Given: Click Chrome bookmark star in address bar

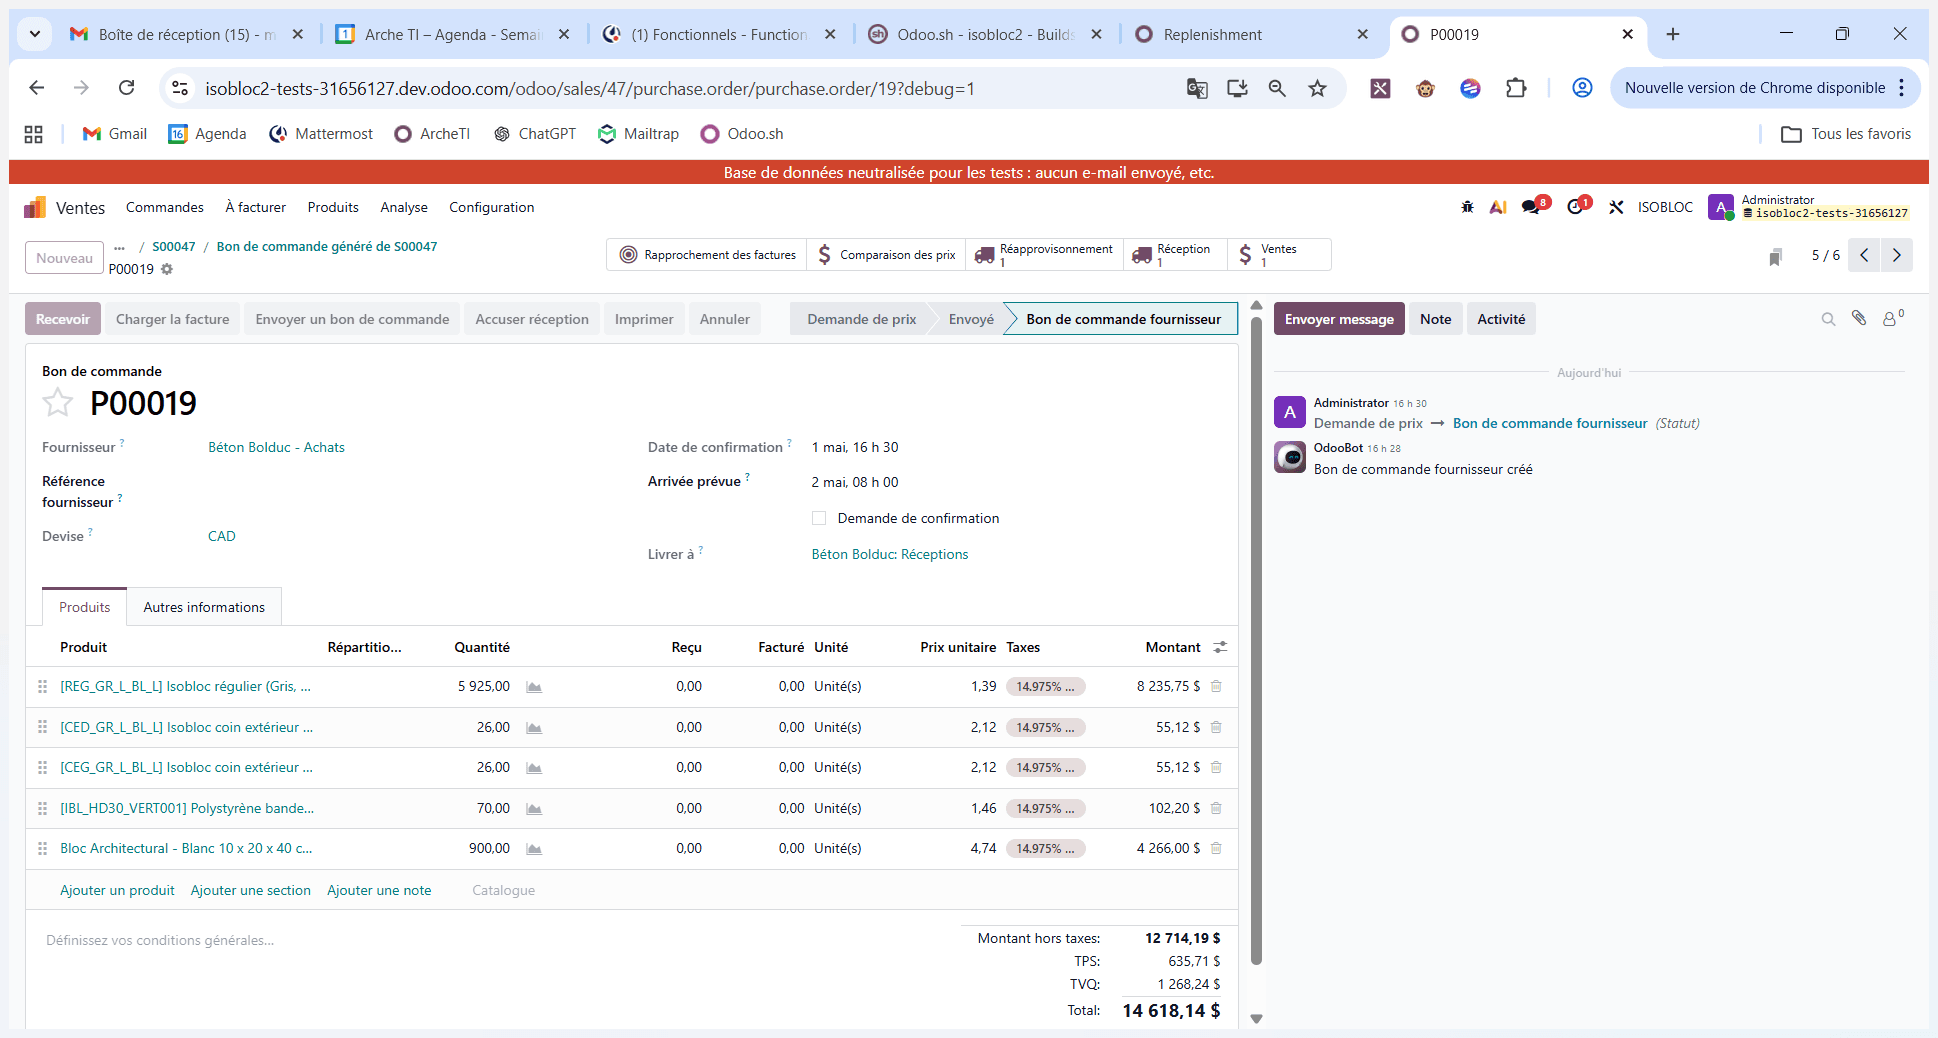Looking at the screenshot, I should pos(1317,88).
